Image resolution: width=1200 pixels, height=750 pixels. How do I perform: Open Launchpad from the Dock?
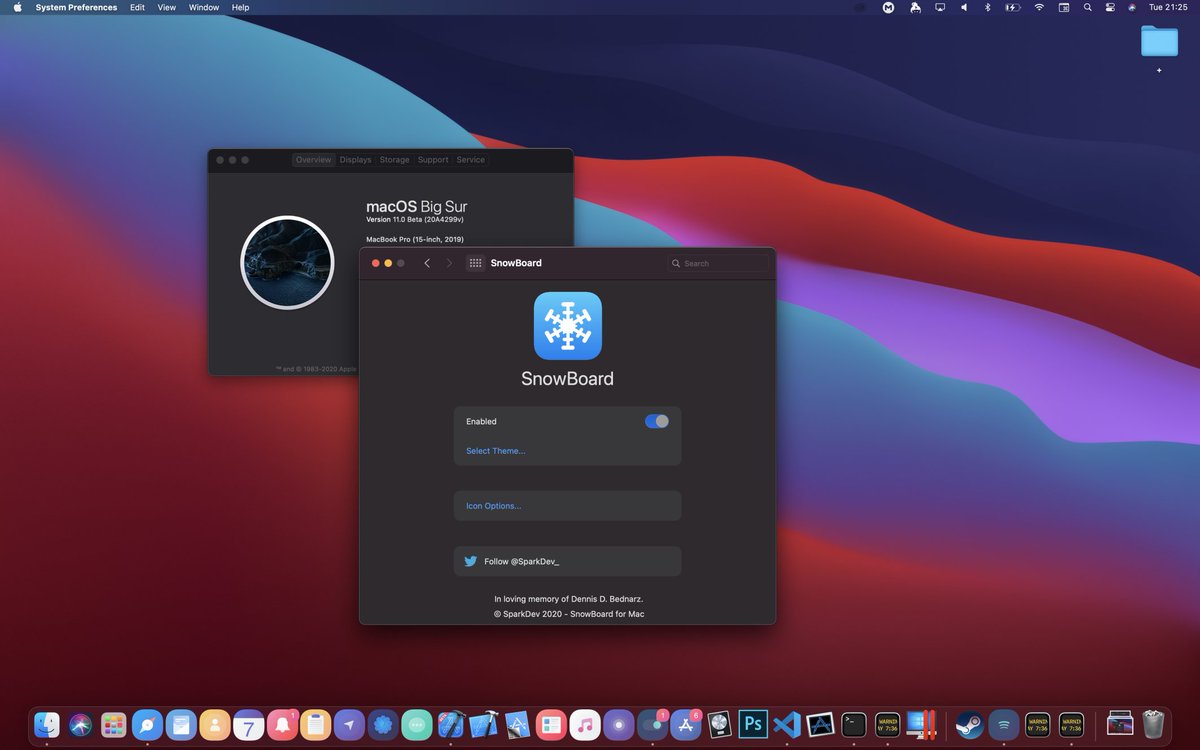point(114,724)
